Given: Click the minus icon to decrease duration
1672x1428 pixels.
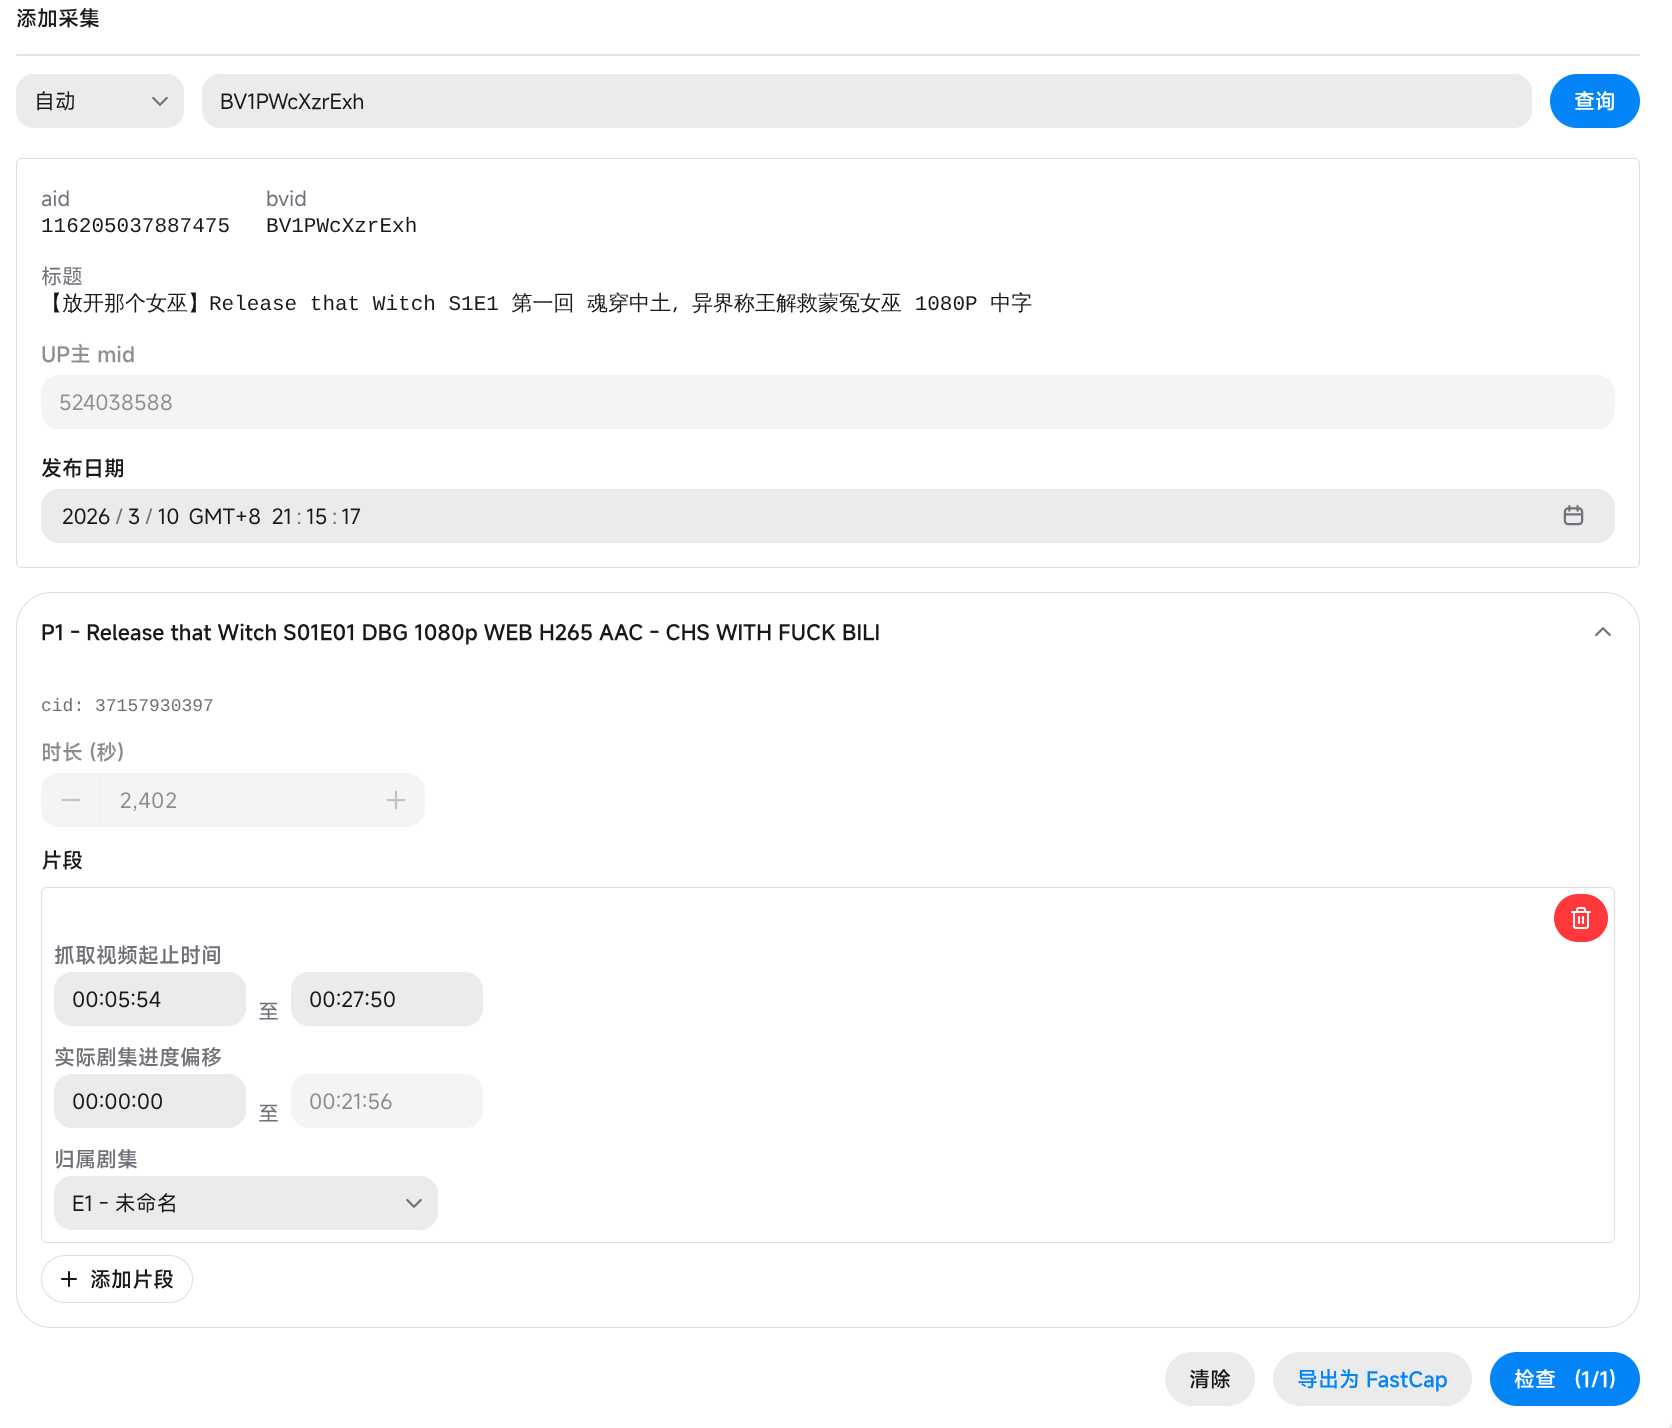Looking at the screenshot, I should (71, 800).
